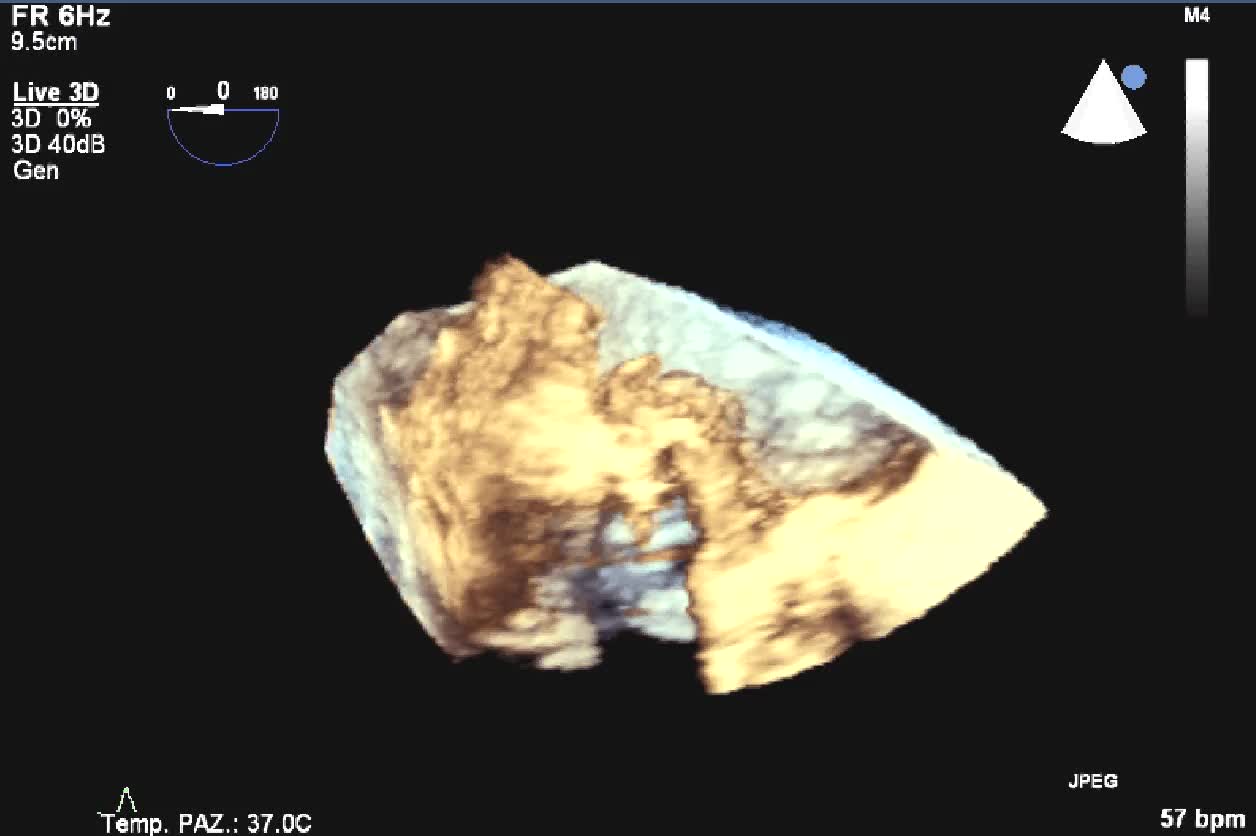
Task: Select the underlined Live 3D mode label
Action: (56, 93)
